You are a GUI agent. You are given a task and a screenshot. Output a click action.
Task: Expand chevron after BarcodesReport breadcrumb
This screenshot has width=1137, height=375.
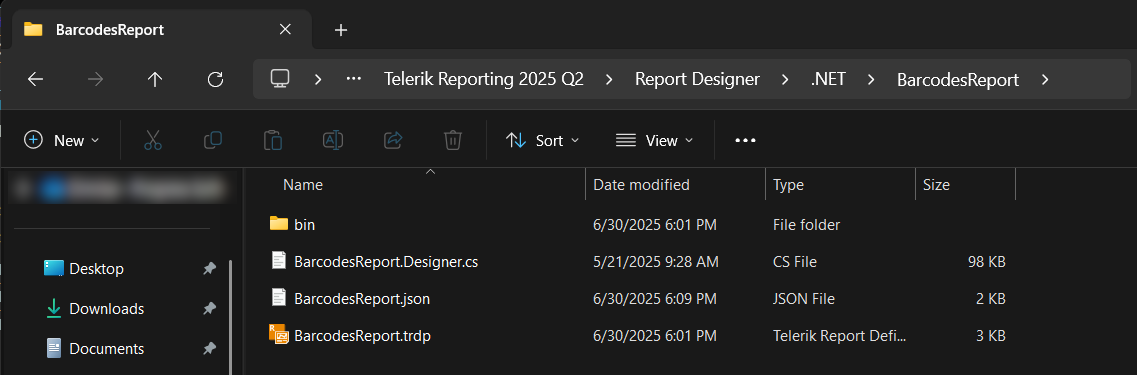click(1045, 80)
